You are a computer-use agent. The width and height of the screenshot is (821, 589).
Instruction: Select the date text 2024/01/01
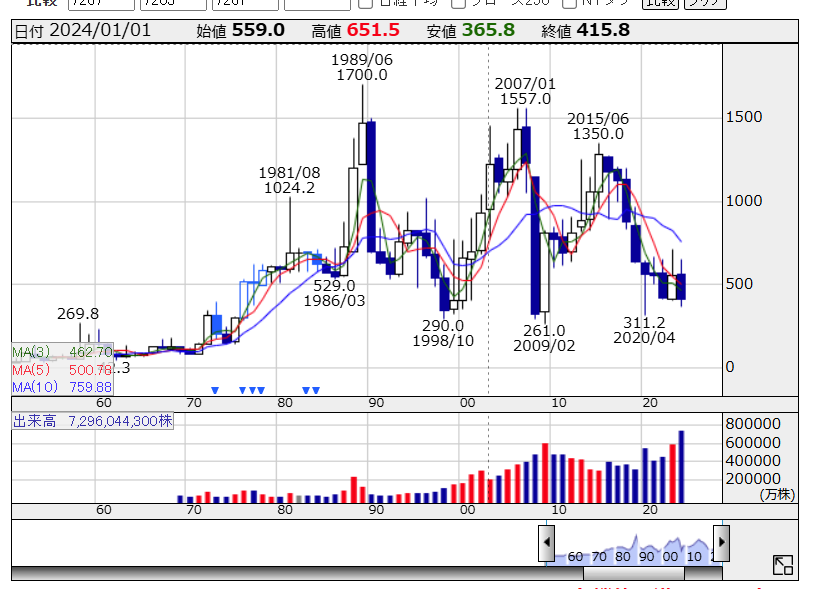point(100,30)
